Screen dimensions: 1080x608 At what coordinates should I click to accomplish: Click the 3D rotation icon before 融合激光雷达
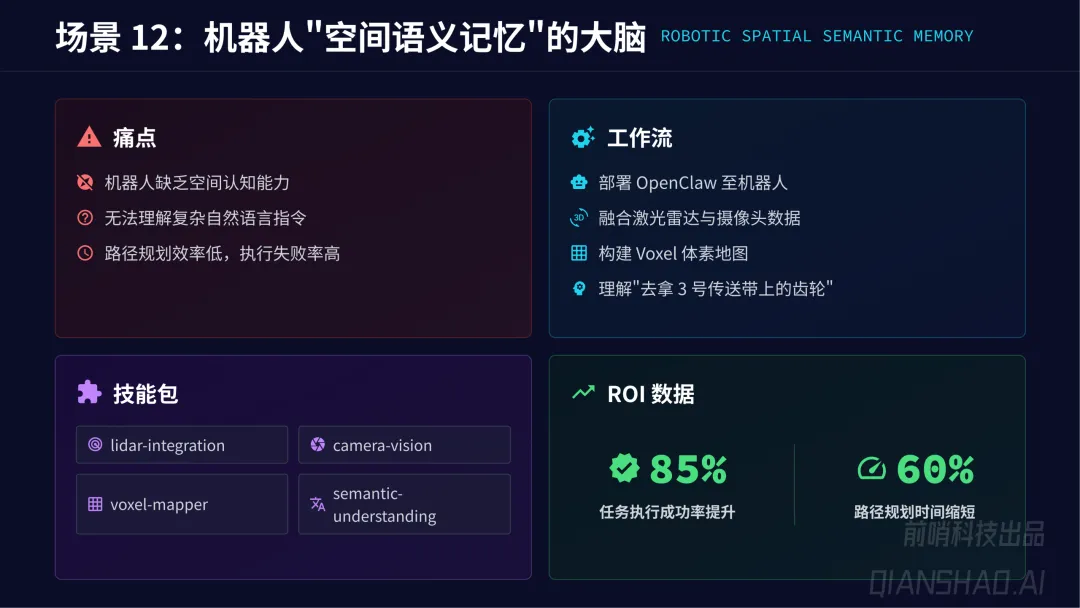coord(579,218)
